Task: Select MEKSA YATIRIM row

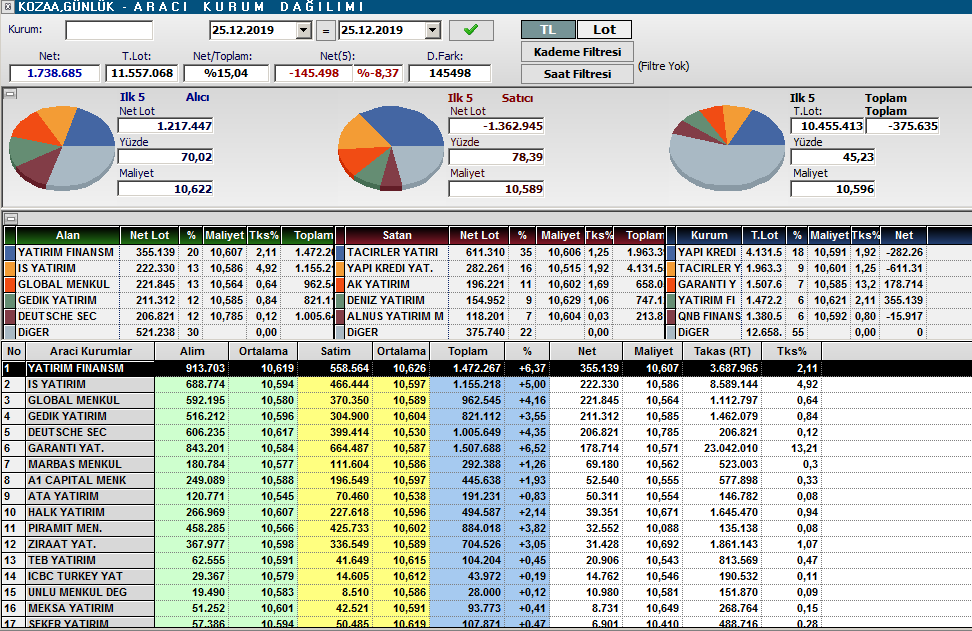Action: [x=486, y=608]
